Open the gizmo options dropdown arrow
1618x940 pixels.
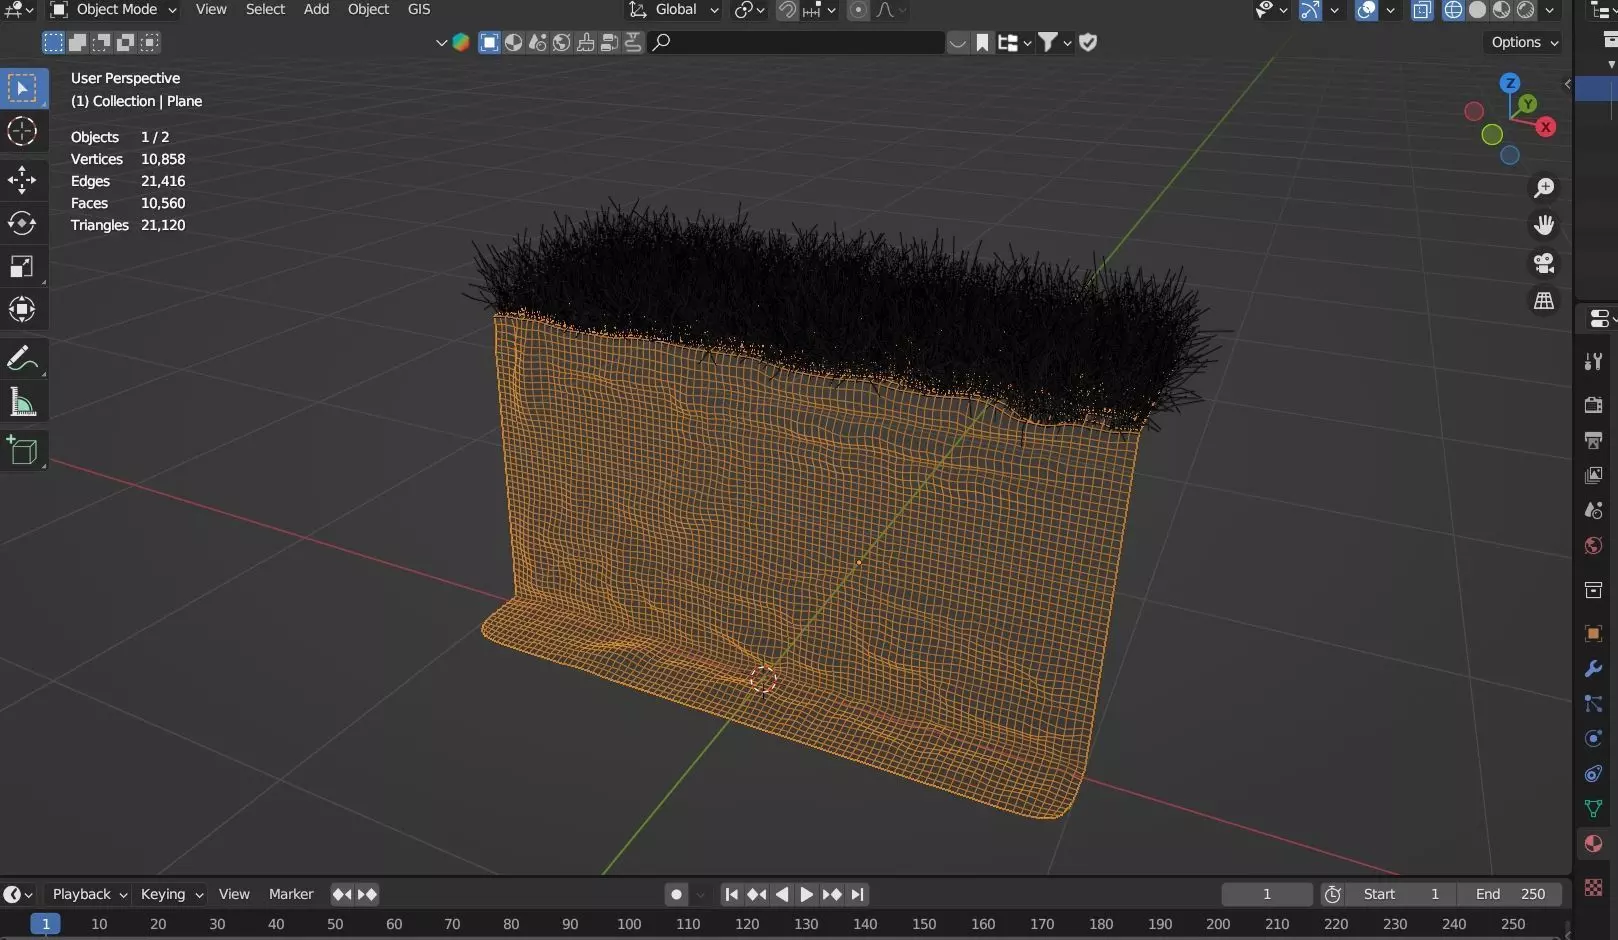click(1334, 10)
